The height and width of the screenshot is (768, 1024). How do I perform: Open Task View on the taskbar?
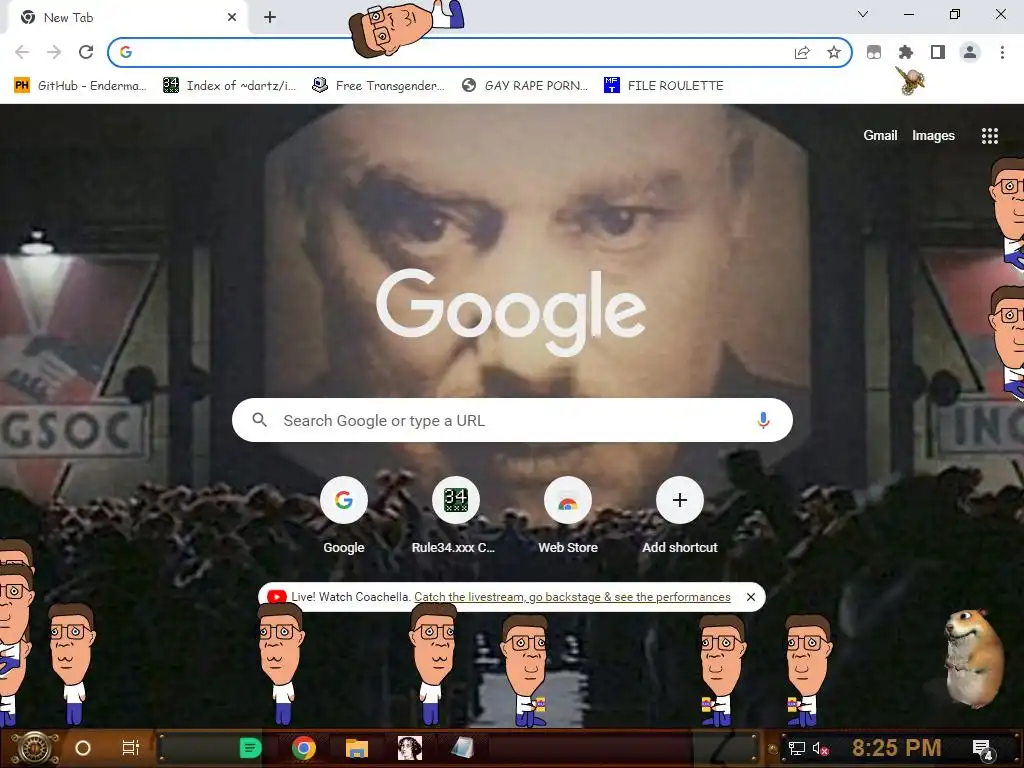click(x=131, y=748)
